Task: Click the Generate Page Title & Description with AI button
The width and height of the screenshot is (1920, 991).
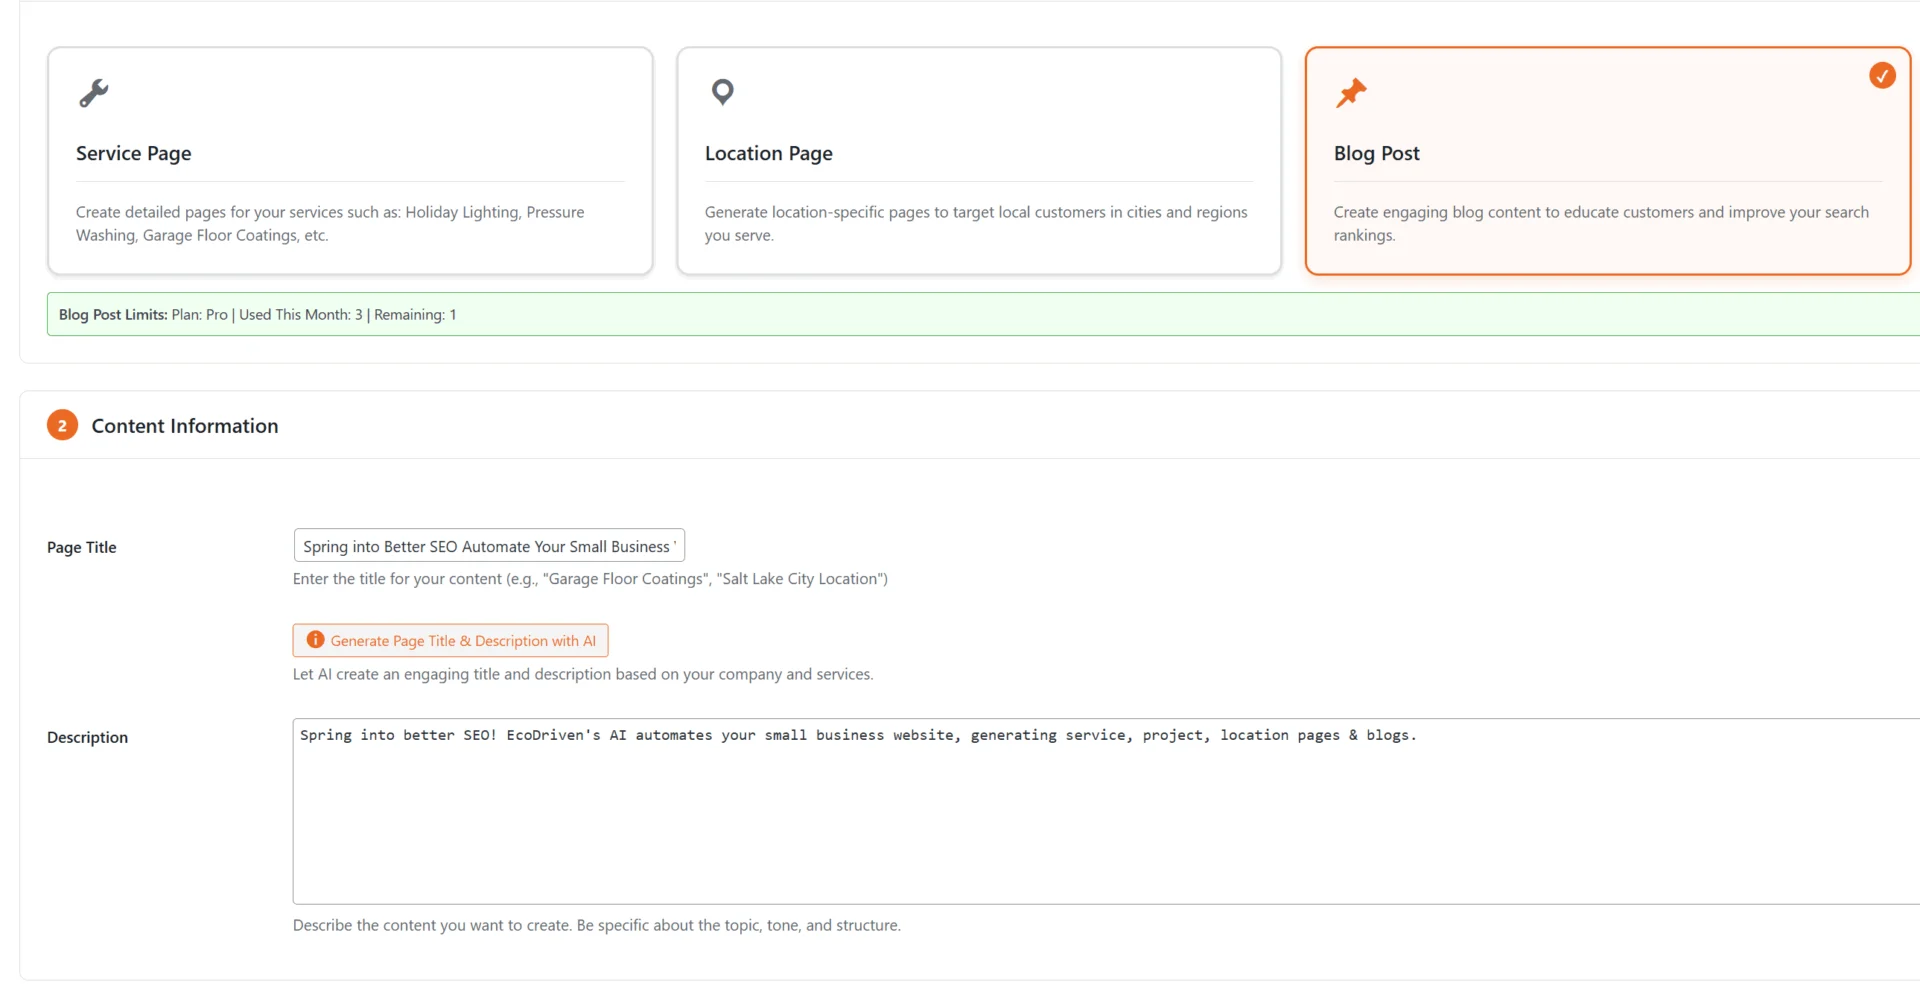Action: pos(450,640)
